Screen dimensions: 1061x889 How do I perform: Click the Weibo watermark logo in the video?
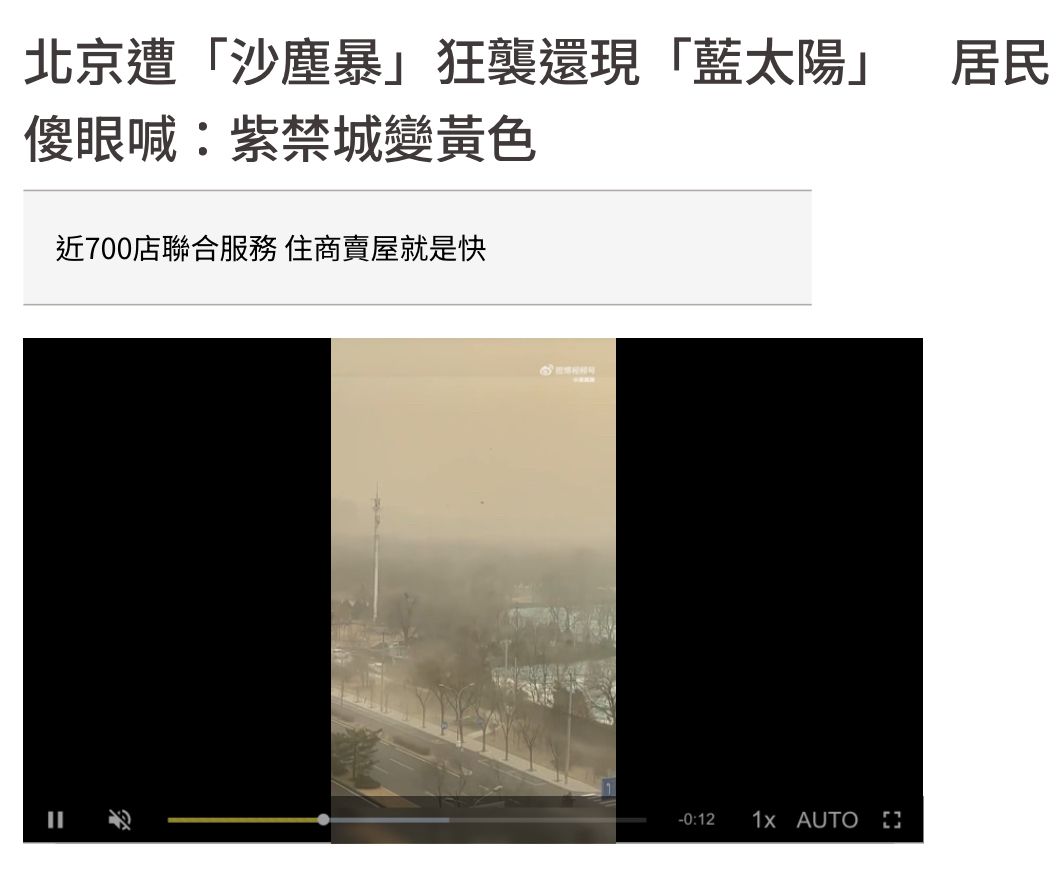(568, 373)
